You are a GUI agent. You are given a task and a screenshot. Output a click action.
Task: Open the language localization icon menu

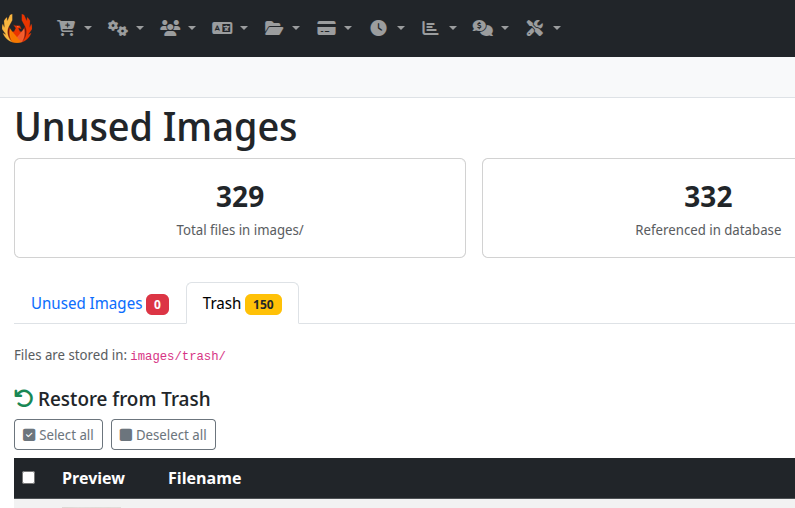[x=222, y=28]
